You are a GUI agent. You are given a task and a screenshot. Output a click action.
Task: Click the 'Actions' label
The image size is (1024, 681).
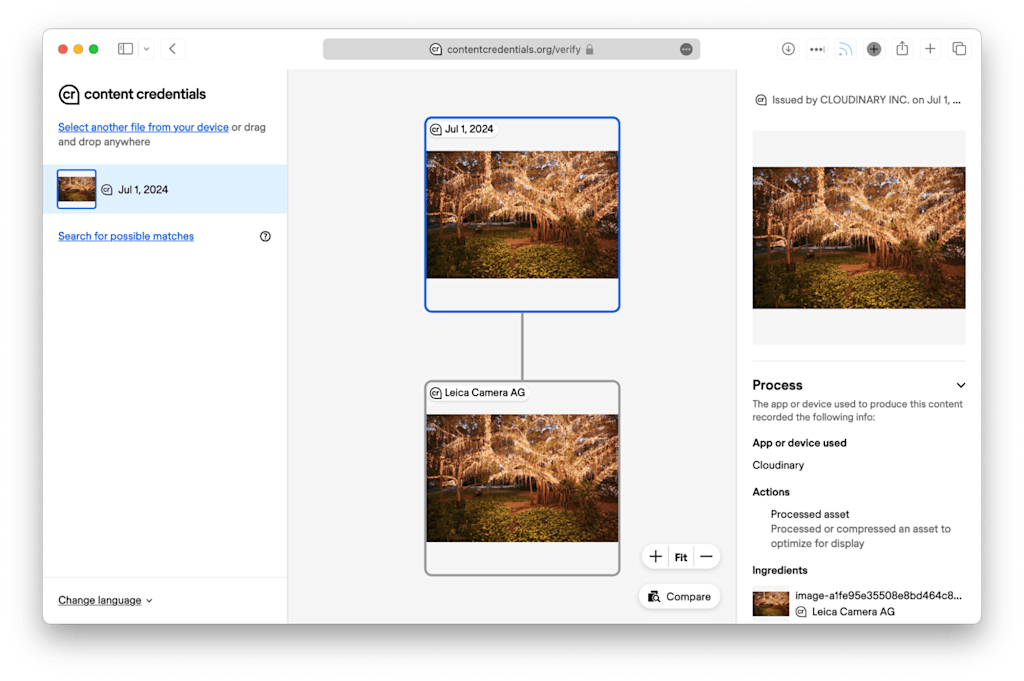[x=771, y=492]
